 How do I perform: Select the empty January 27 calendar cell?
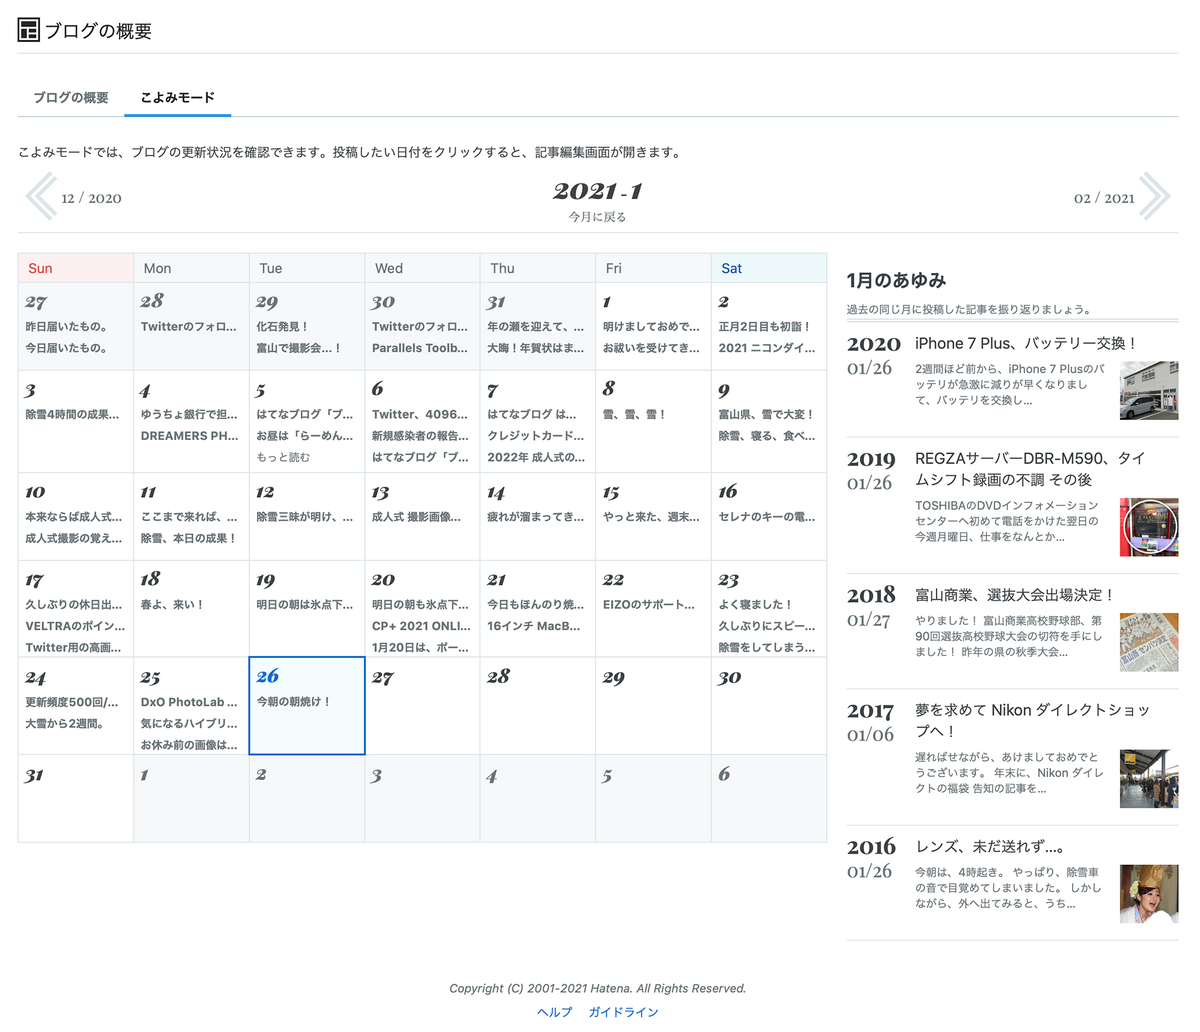422,706
